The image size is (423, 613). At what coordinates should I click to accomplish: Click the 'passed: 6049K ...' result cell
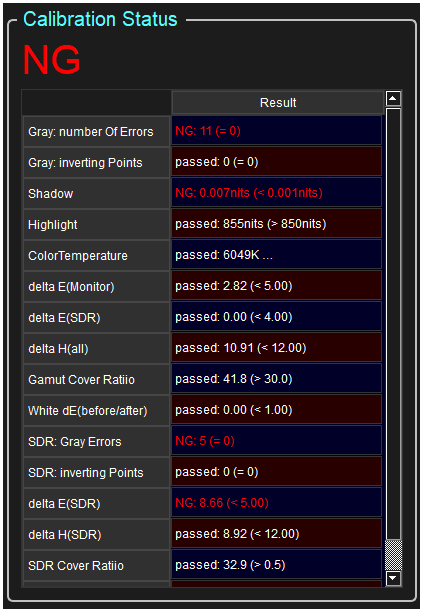[x=276, y=255]
